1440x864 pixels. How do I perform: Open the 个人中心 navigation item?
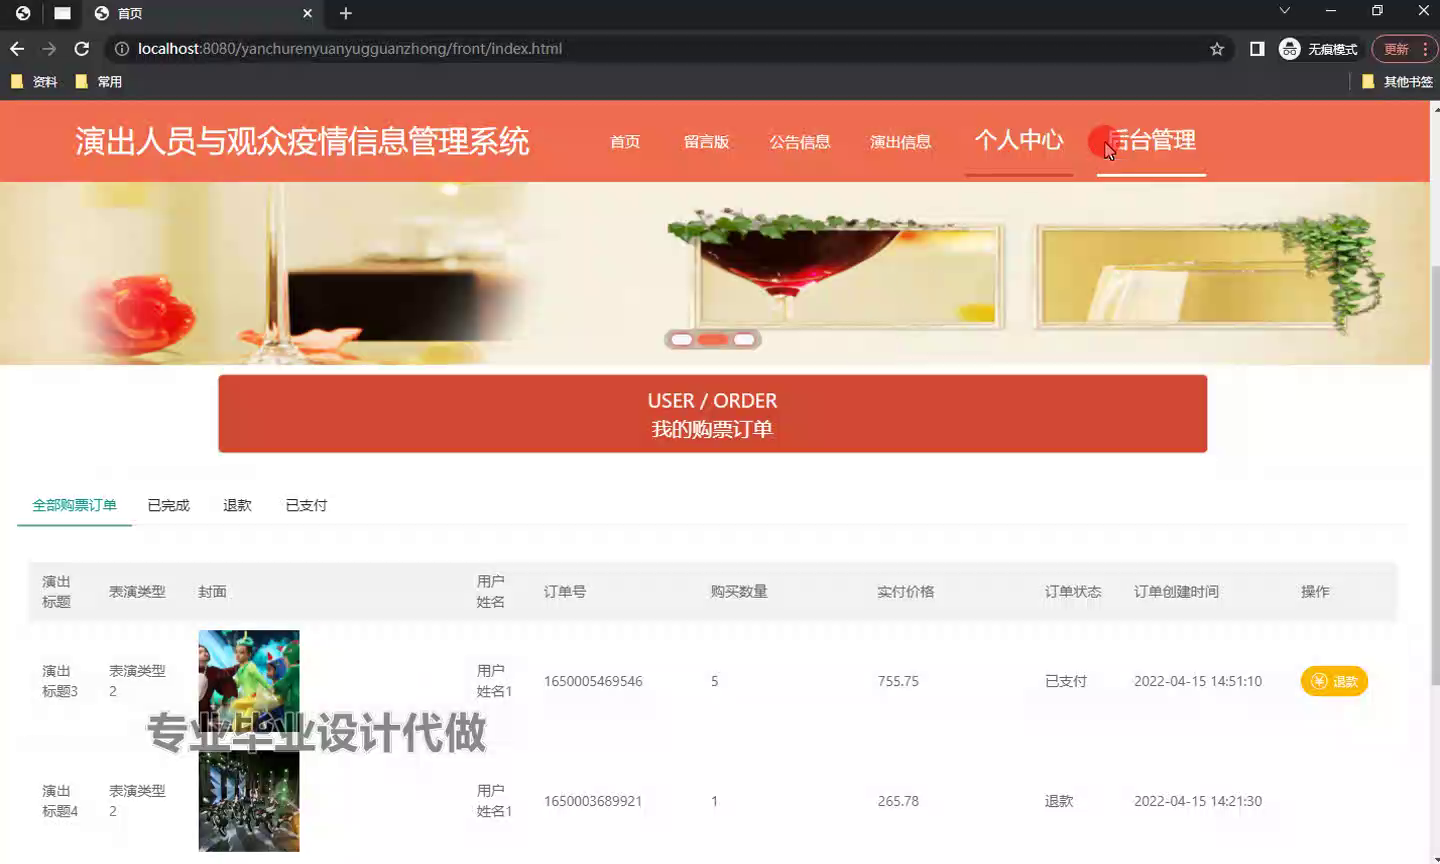click(x=1019, y=141)
